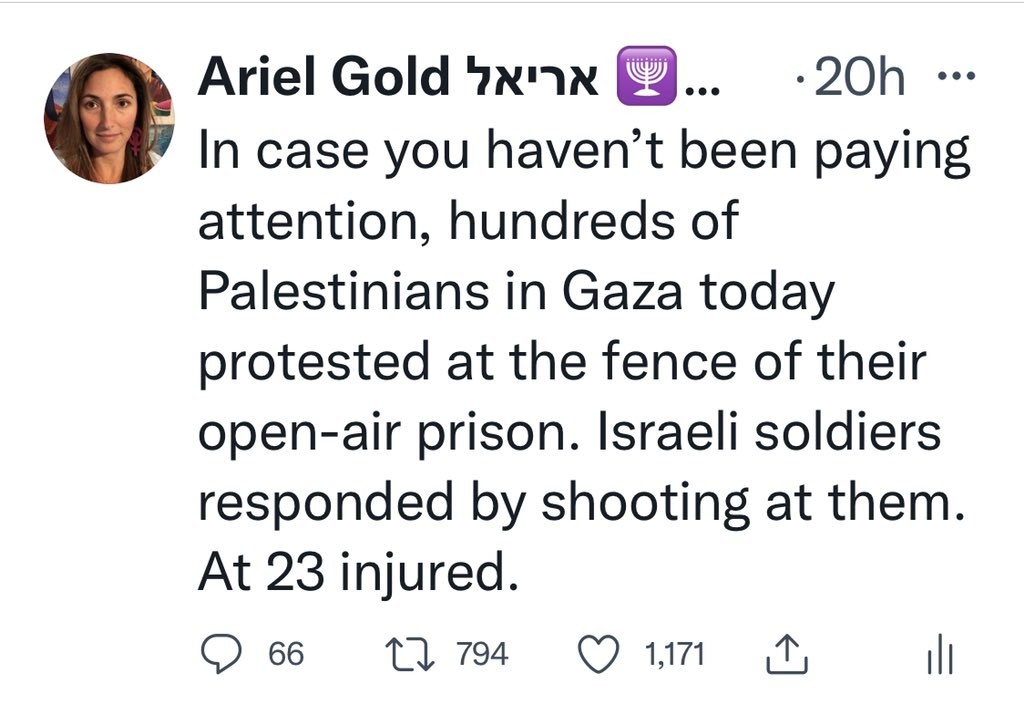Click the 1,171 likes count

[675, 655]
